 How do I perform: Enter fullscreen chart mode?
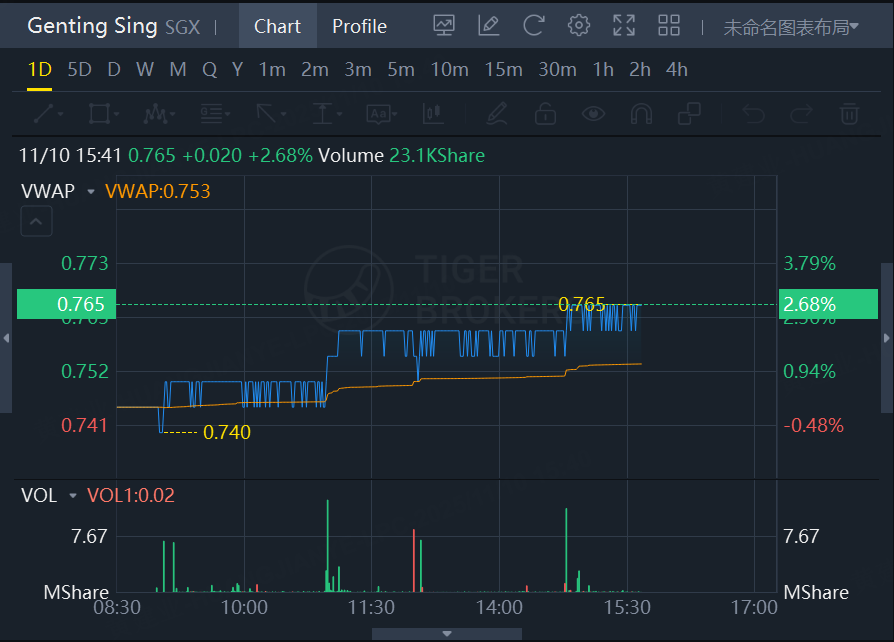623,26
